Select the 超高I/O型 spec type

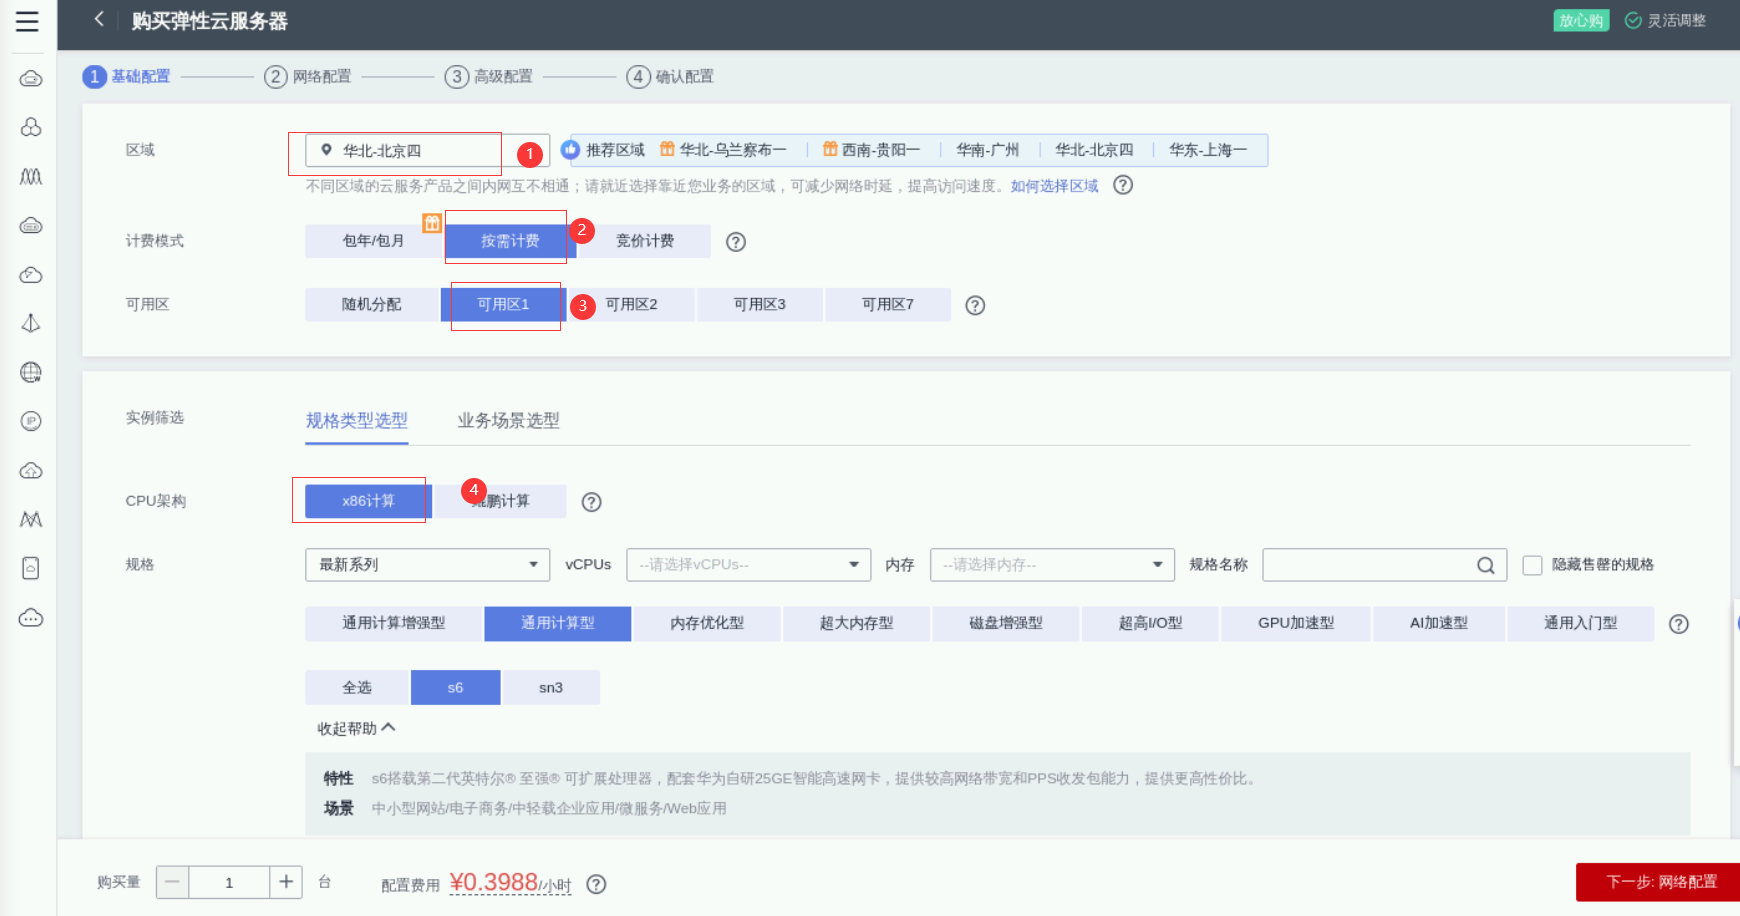[x=1150, y=623]
